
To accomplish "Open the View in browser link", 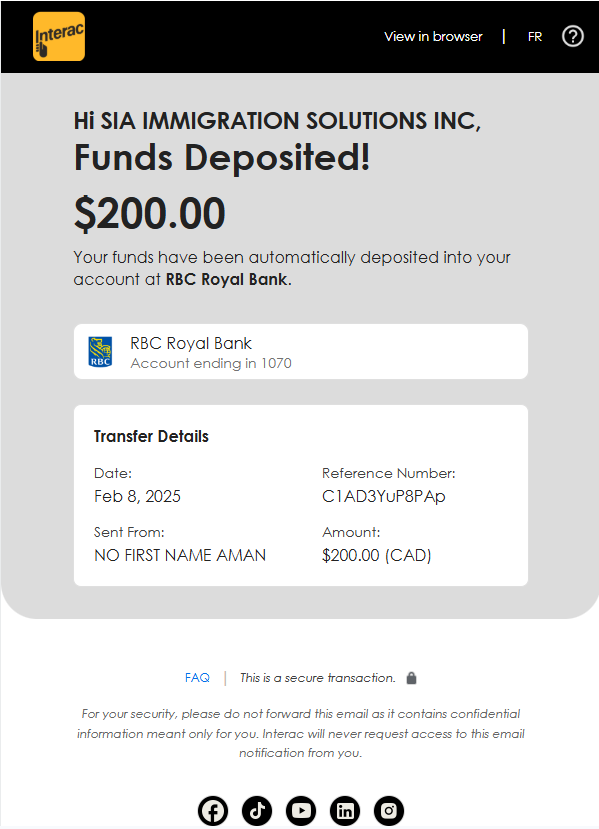I will click(x=433, y=36).
